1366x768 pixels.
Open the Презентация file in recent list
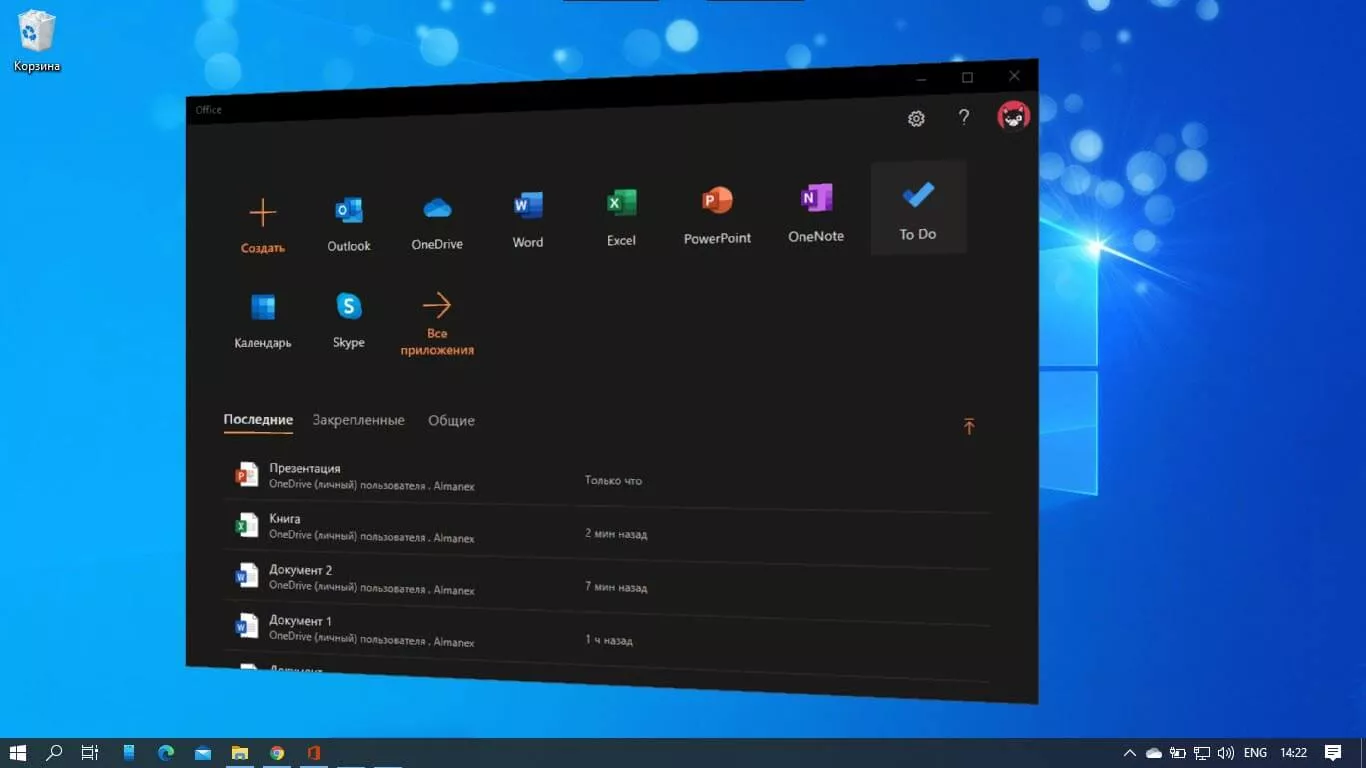305,469
